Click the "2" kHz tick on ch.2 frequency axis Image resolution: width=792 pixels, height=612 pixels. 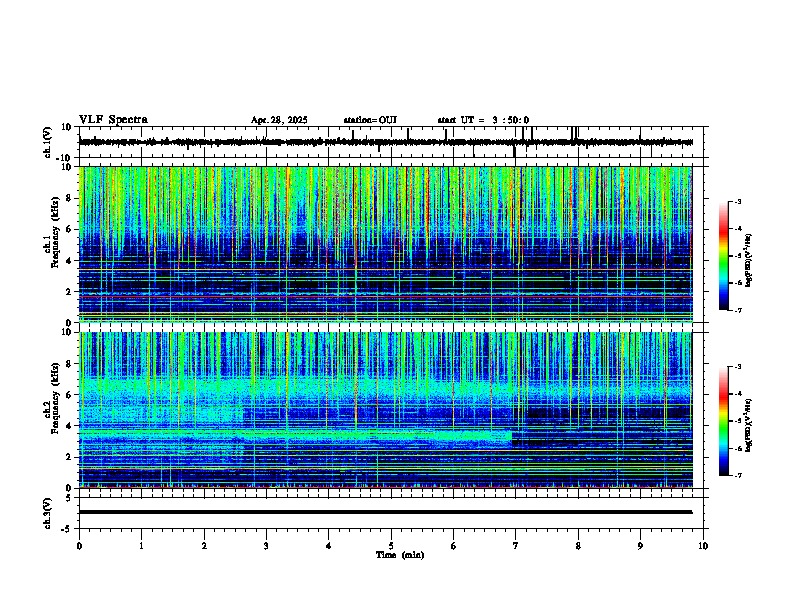pyautogui.click(x=69, y=457)
